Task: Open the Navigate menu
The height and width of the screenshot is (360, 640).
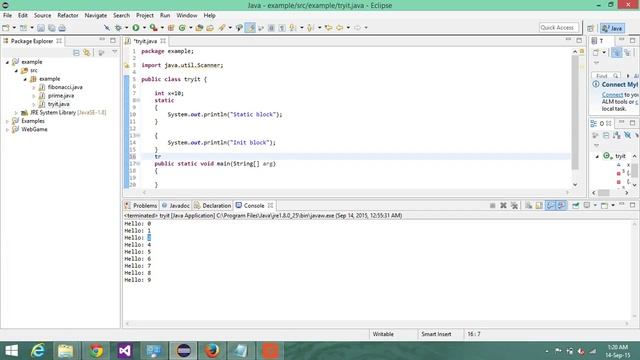Action: tap(96, 16)
